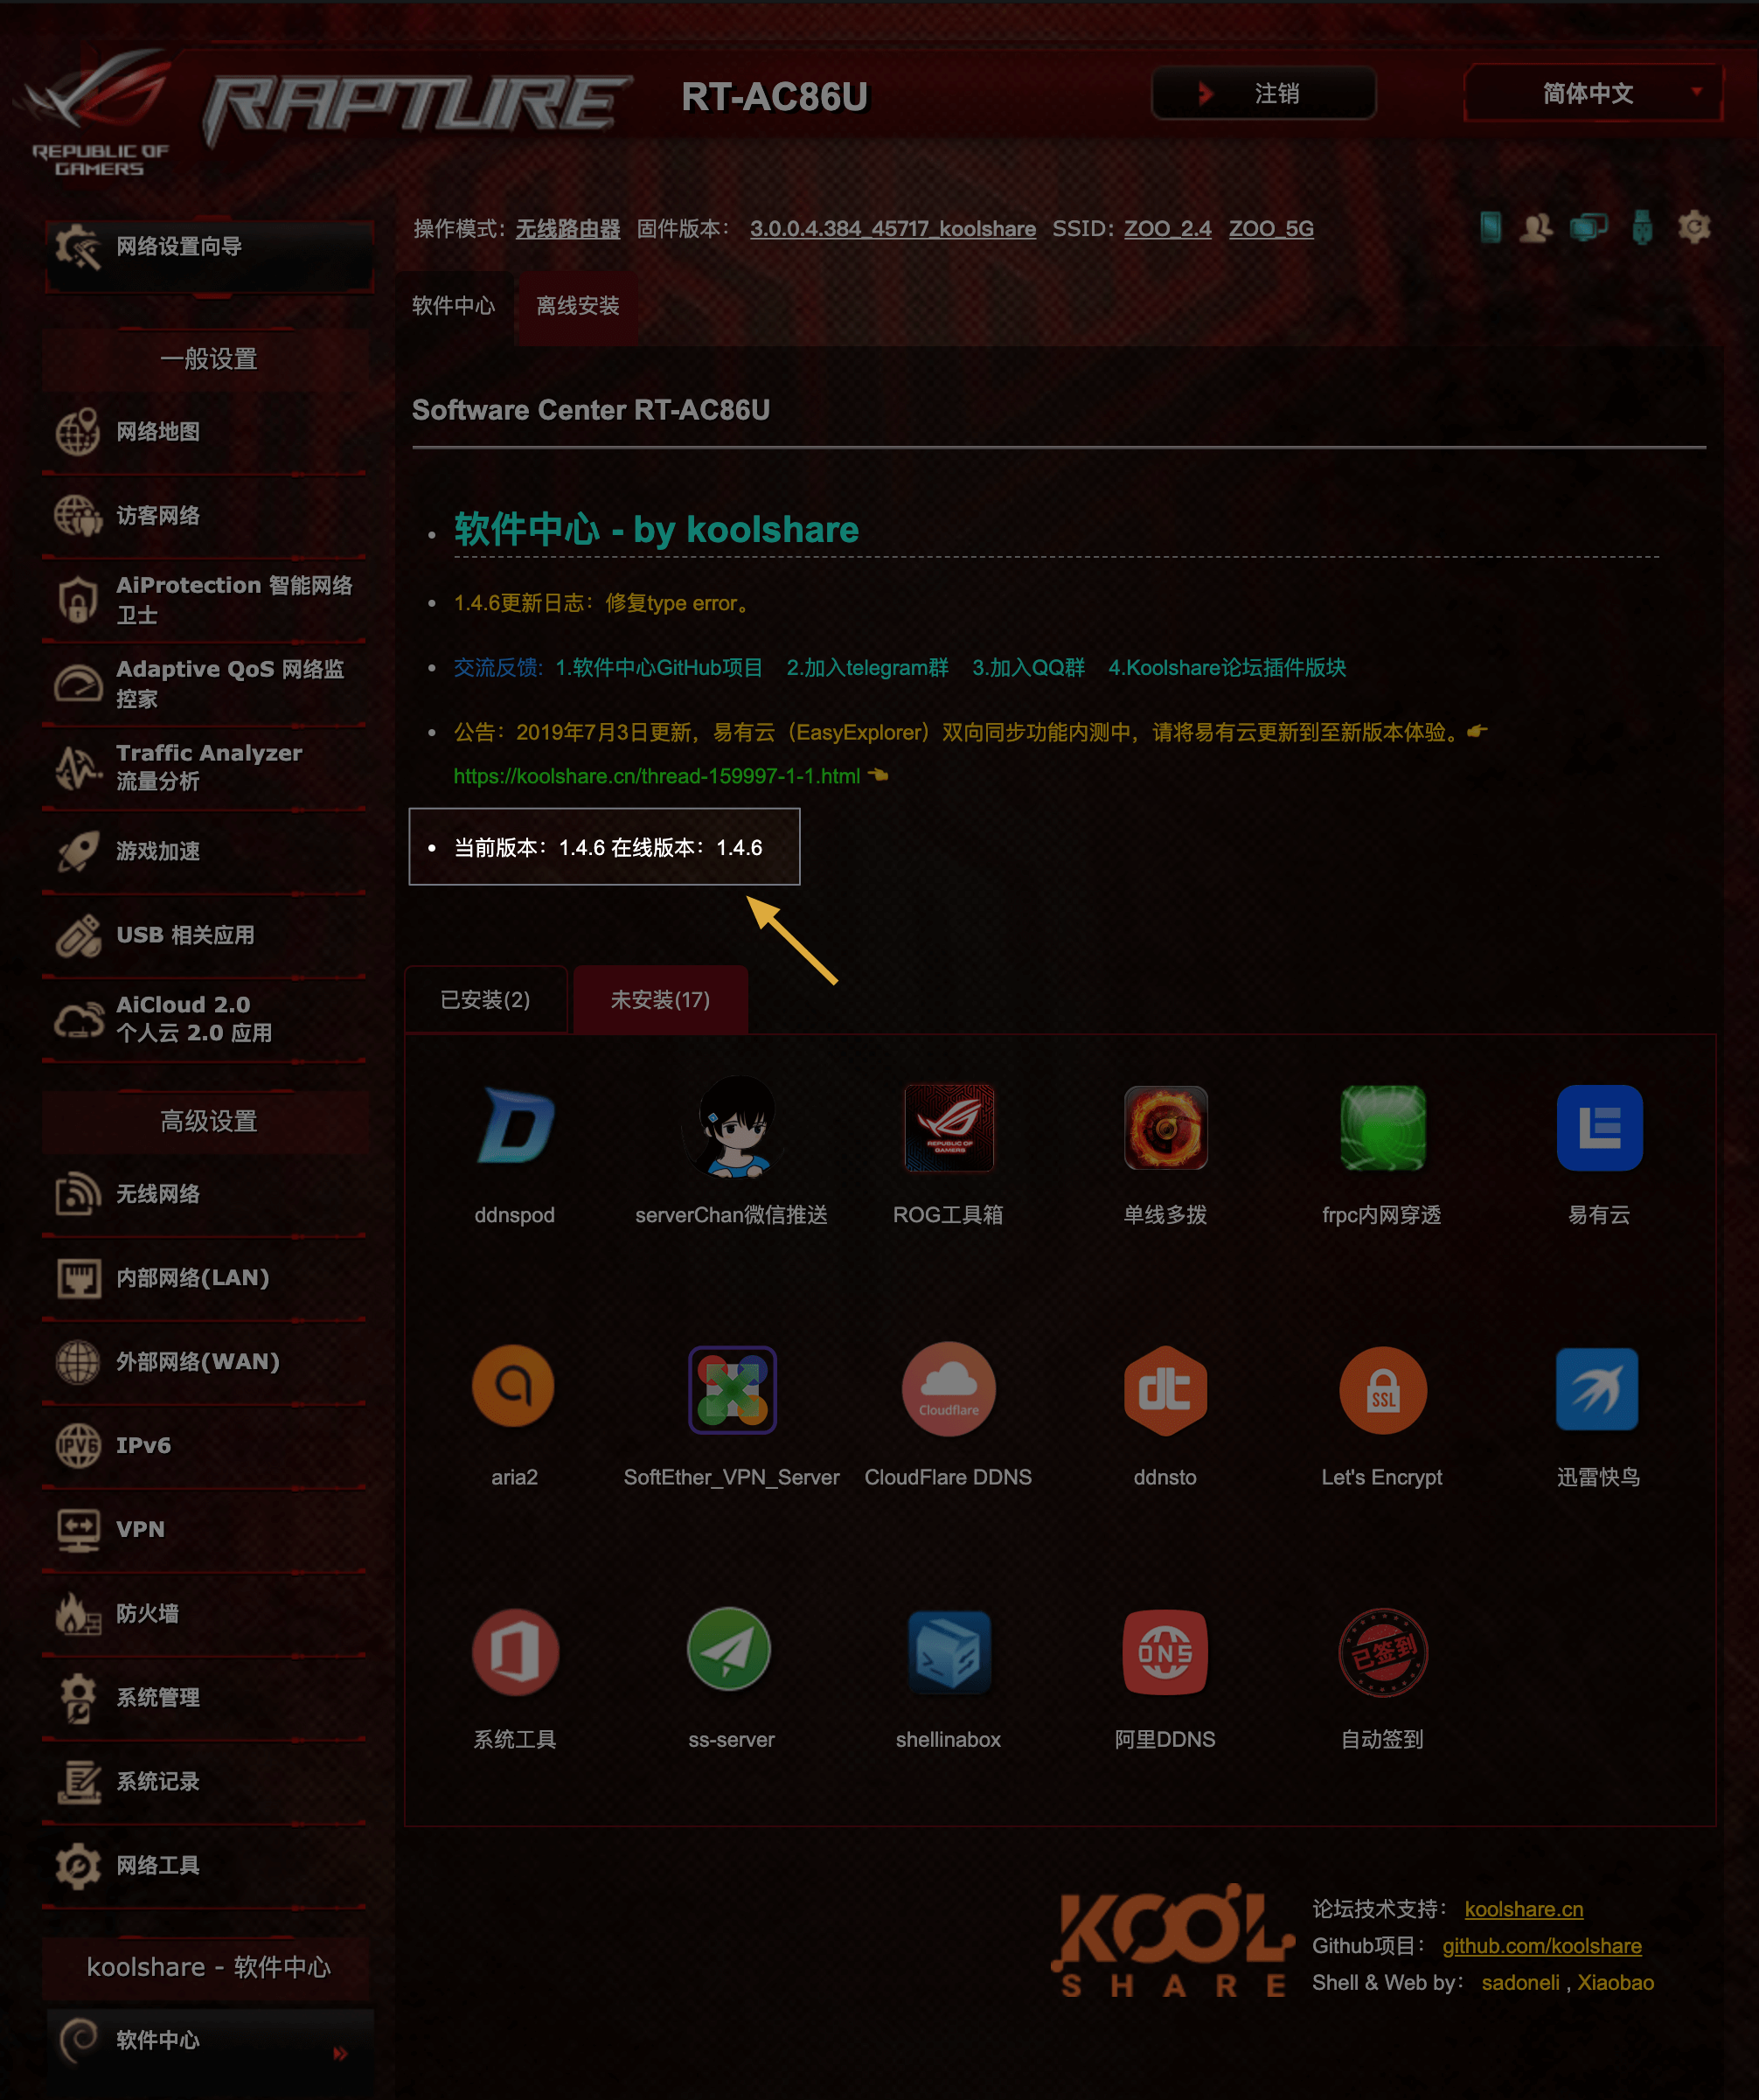This screenshot has width=1759, height=2100.
Task: Open 网络地图 in sidebar
Action: pos(205,432)
